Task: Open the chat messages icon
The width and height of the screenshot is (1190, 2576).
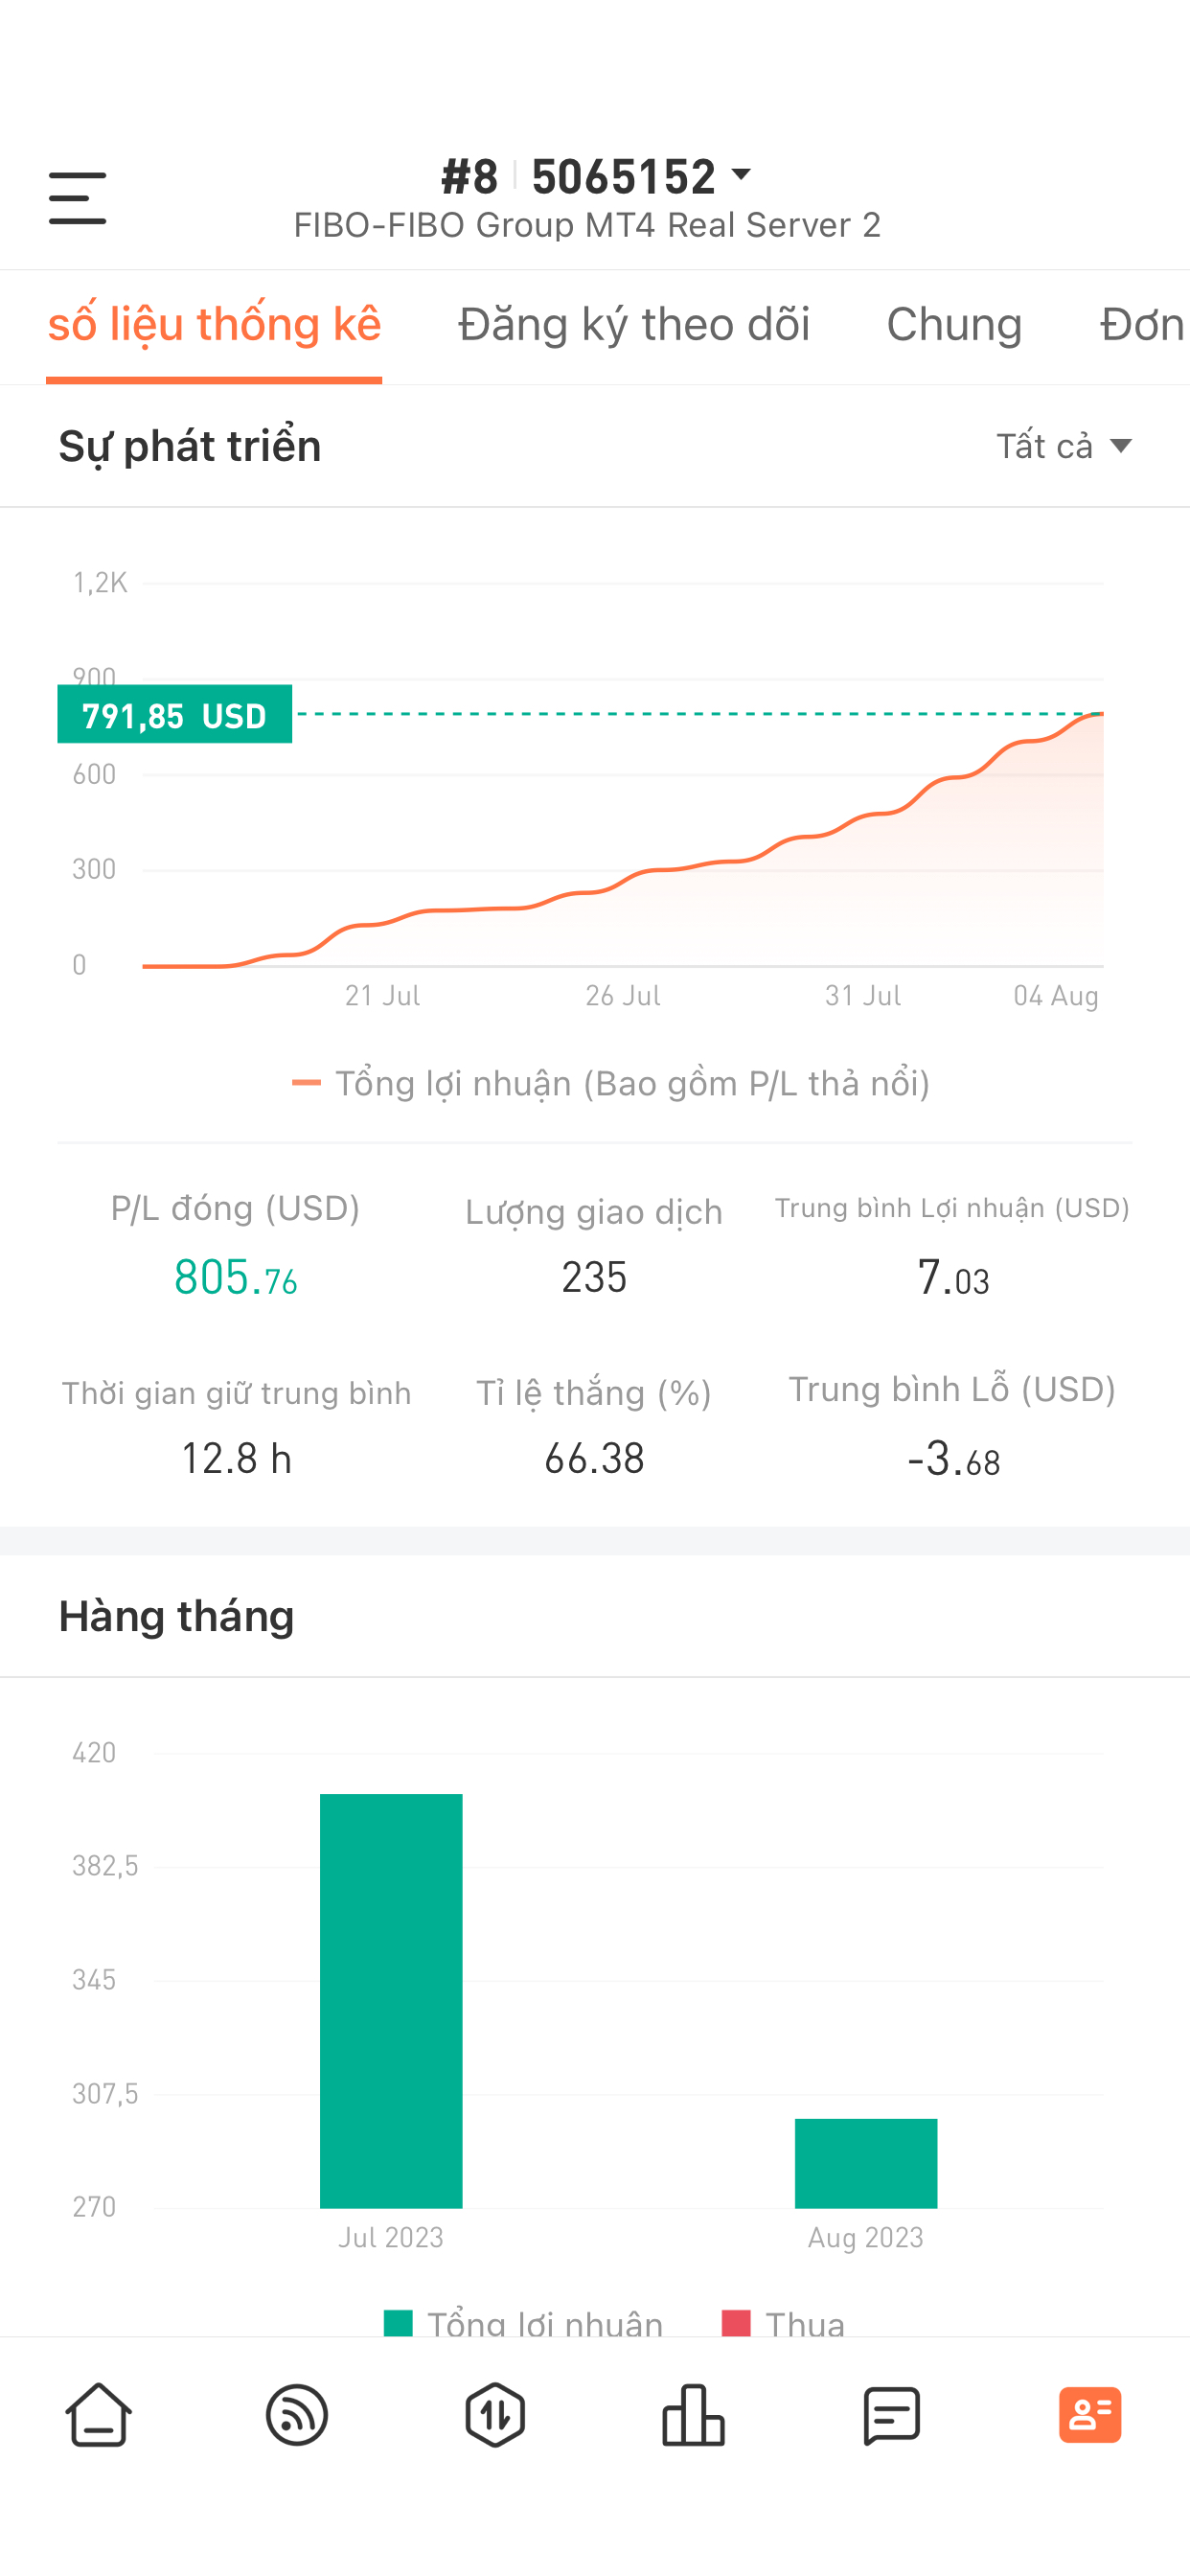Action: coord(891,2415)
